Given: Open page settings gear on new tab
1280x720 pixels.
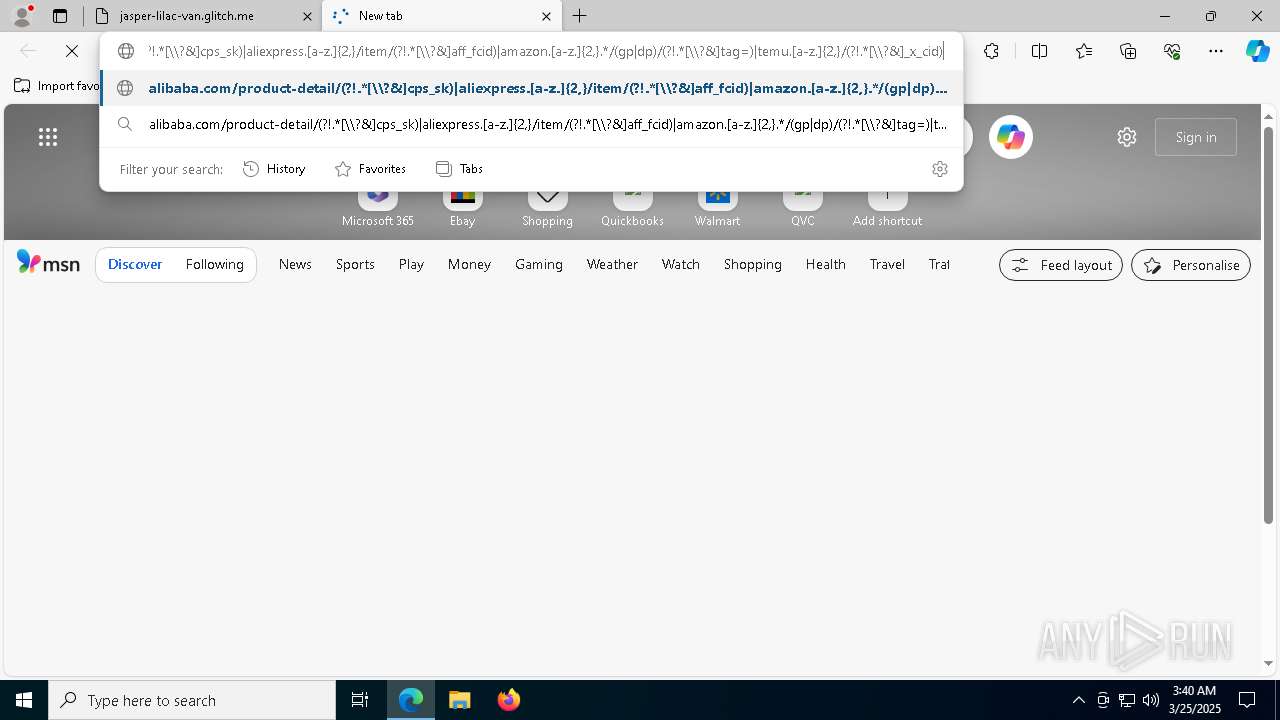Looking at the screenshot, I should click(1127, 137).
